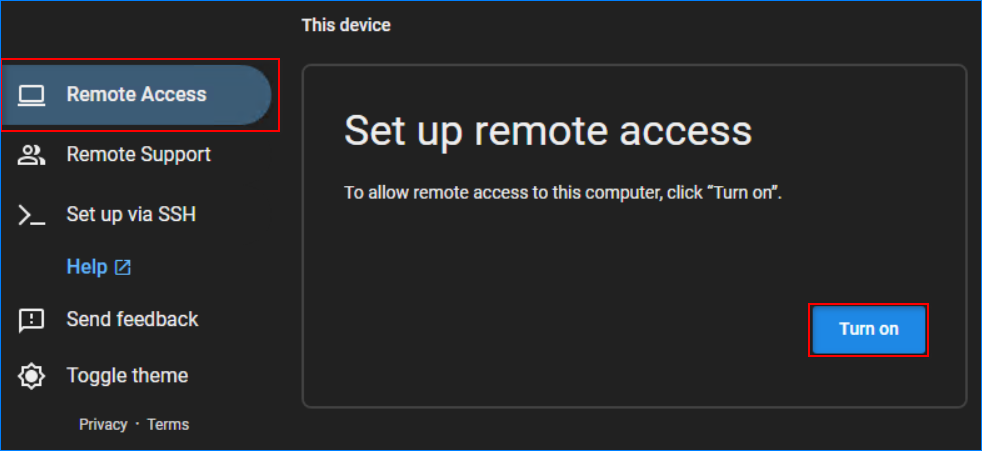
Task: Click the terminal prompt icon for SSH
Action: [x=32, y=215]
